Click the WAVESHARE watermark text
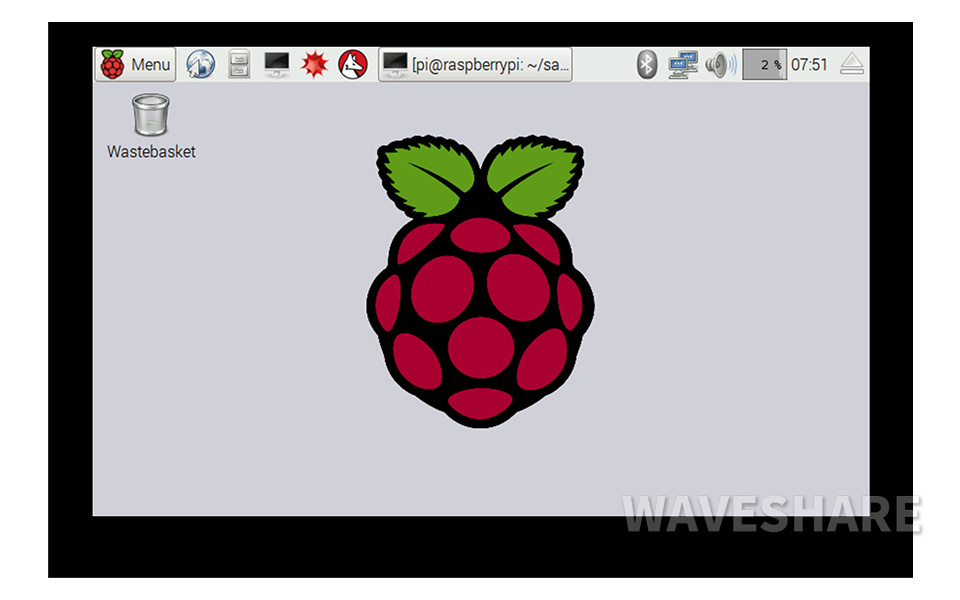This screenshot has height=600, width=960. (x=771, y=514)
